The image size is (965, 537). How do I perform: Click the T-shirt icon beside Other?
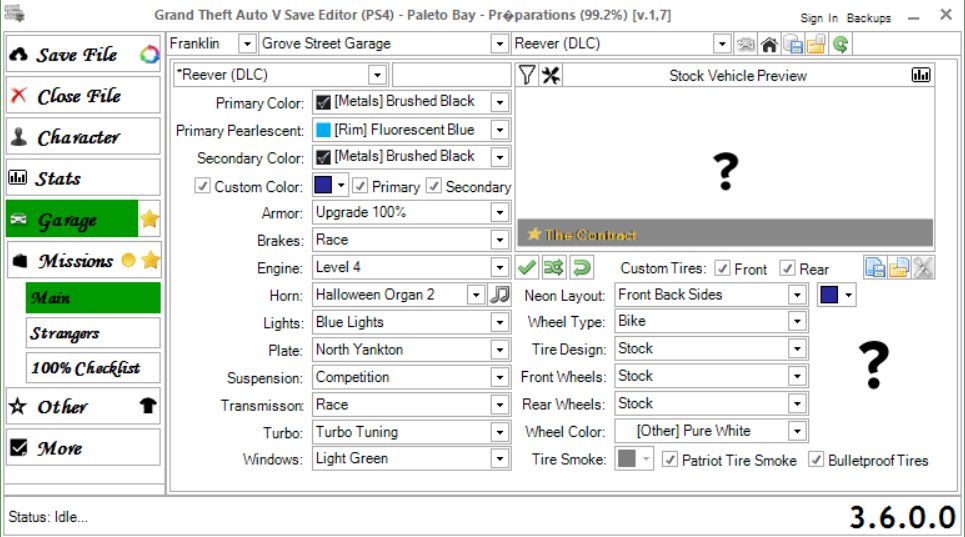(x=148, y=406)
